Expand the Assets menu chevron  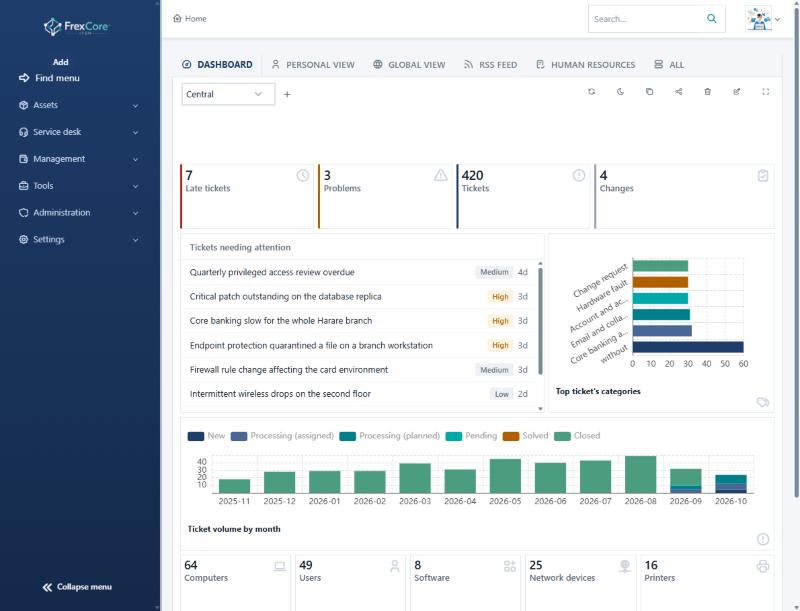pyautogui.click(x=135, y=106)
